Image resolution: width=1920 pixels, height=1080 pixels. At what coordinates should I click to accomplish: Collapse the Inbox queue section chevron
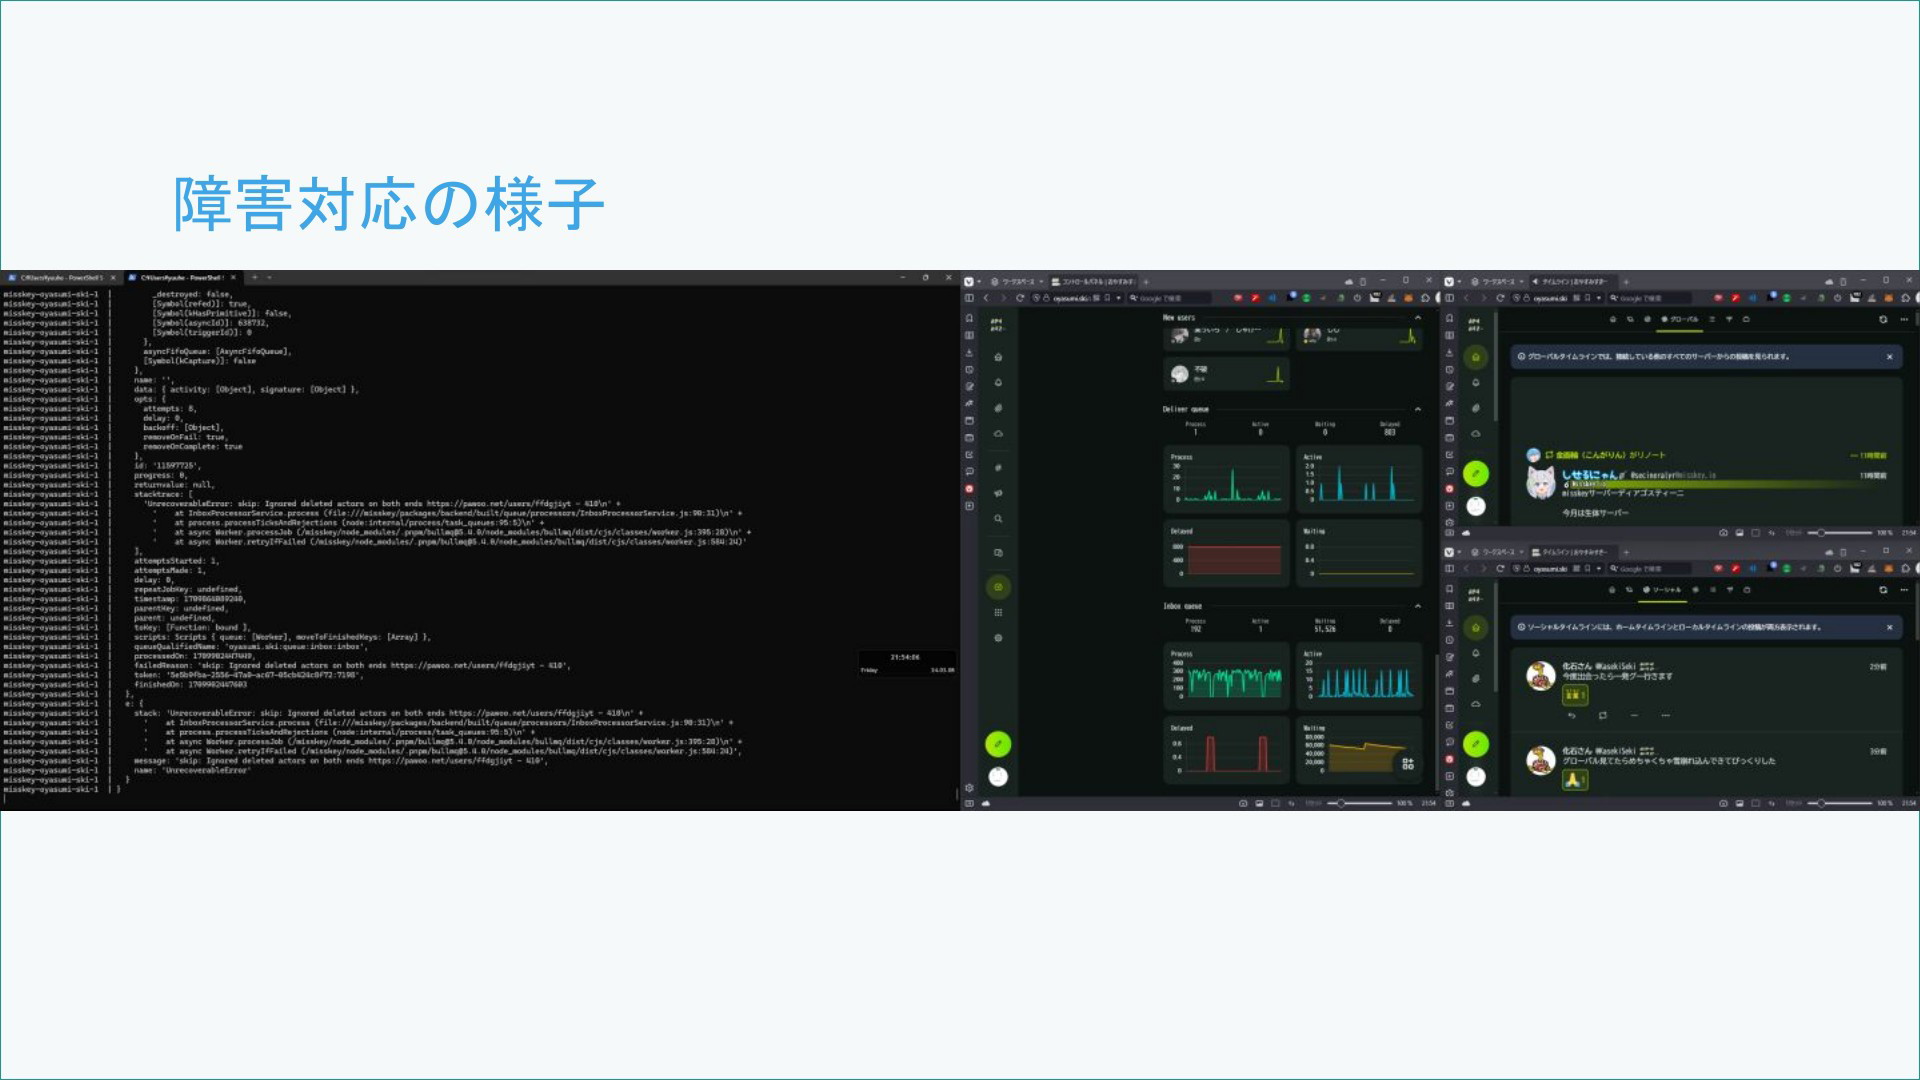[1417, 606]
